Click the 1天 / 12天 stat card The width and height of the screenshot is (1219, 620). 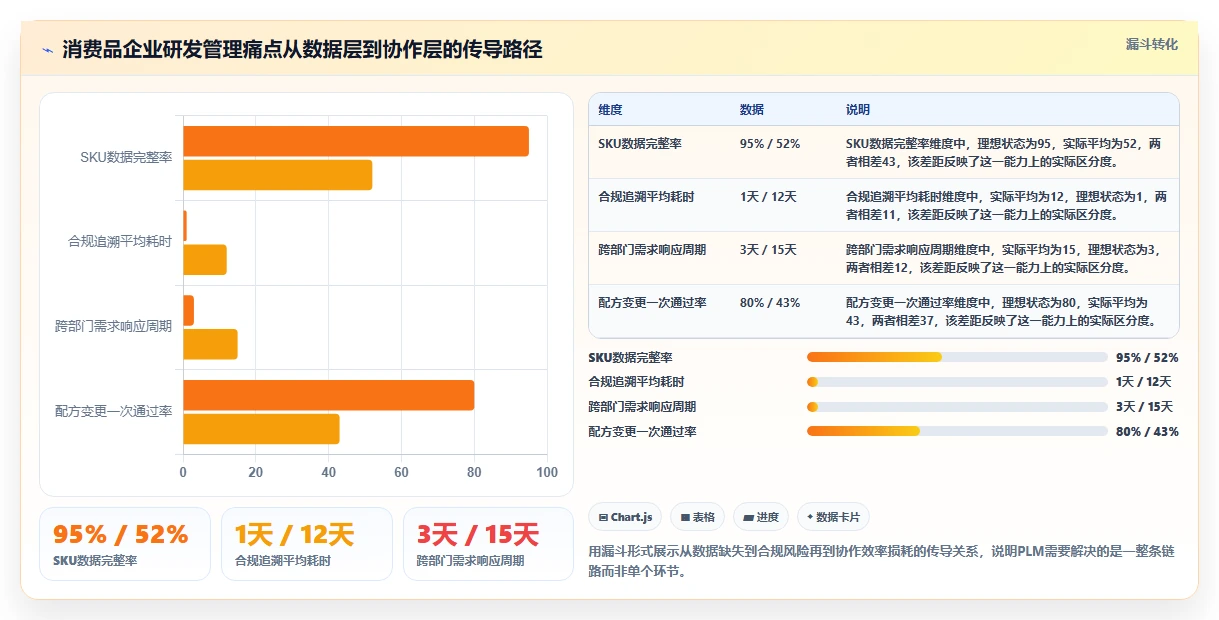click(x=307, y=544)
